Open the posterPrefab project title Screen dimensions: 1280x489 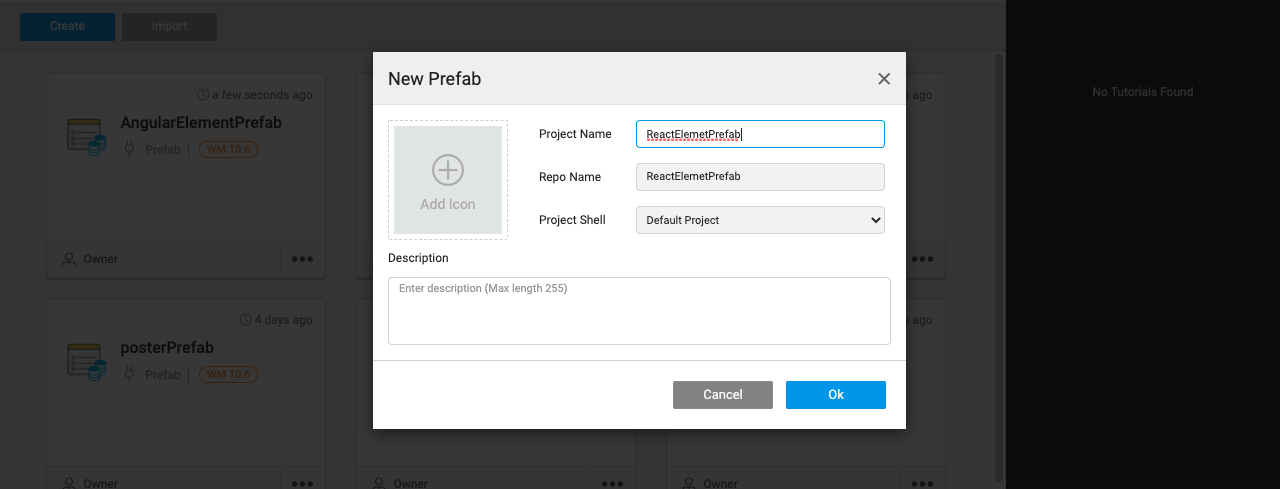pyautogui.click(x=167, y=348)
